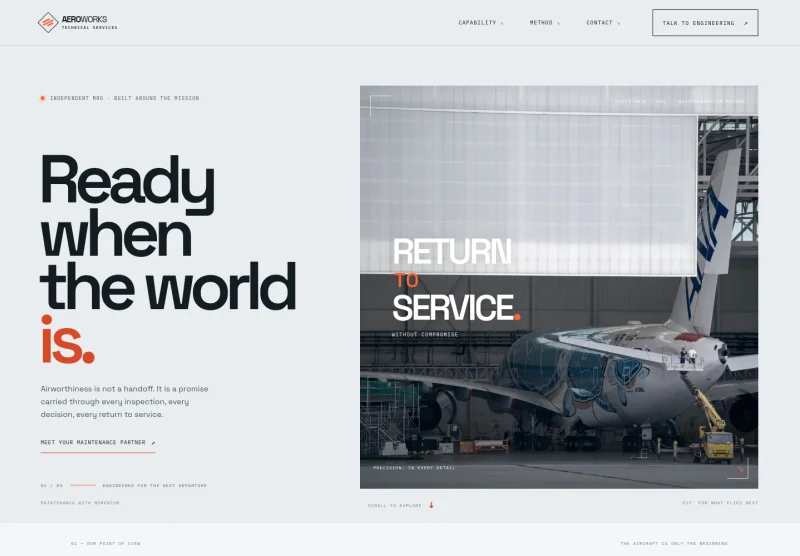Click the orange progress line after 01 / 03
The height and width of the screenshot is (556, 800).
click(x=83, y=485)
